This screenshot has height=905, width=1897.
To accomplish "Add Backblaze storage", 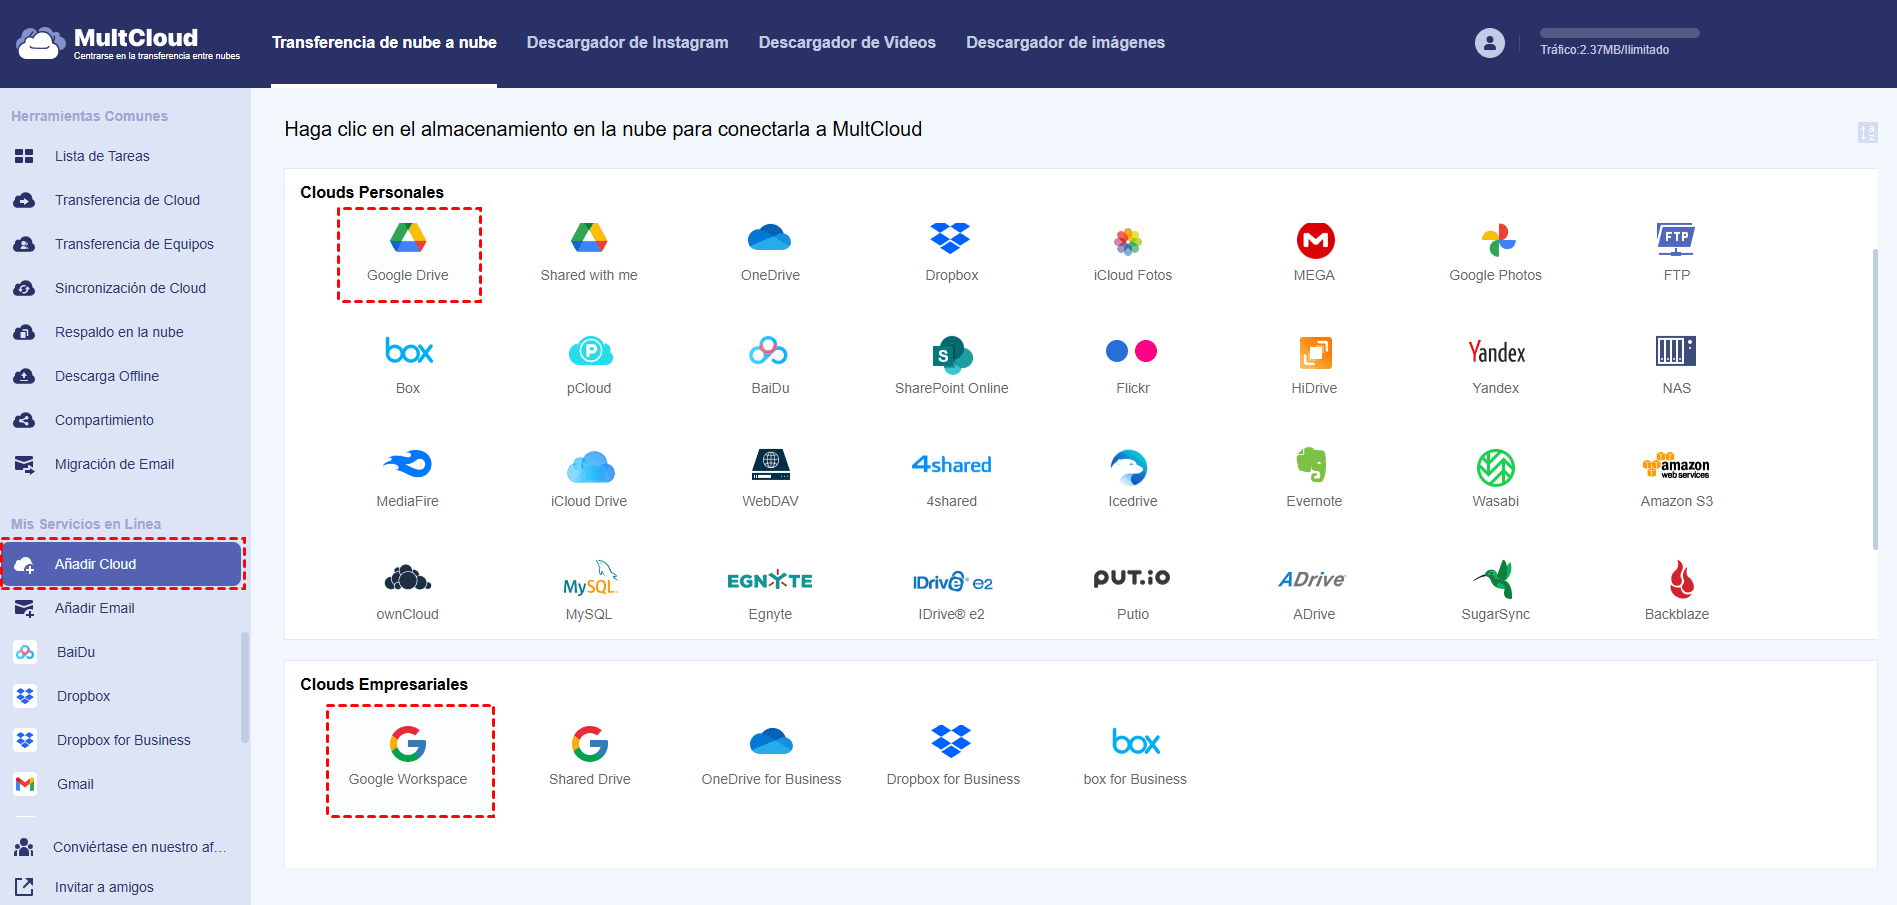I will coord(1676,592).
